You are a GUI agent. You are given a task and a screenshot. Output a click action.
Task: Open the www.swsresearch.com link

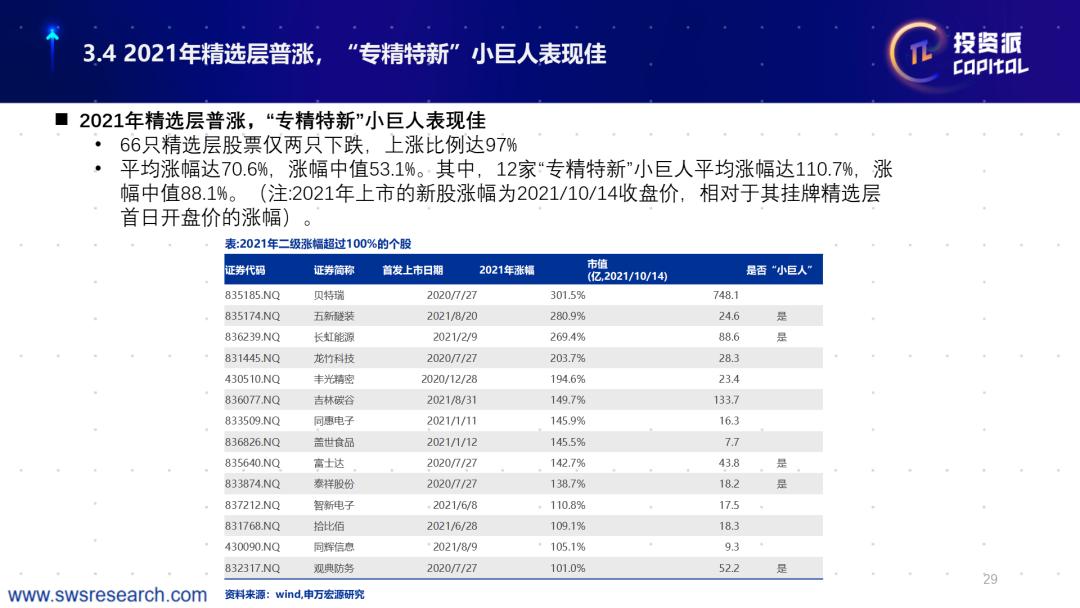coord(107,594)
